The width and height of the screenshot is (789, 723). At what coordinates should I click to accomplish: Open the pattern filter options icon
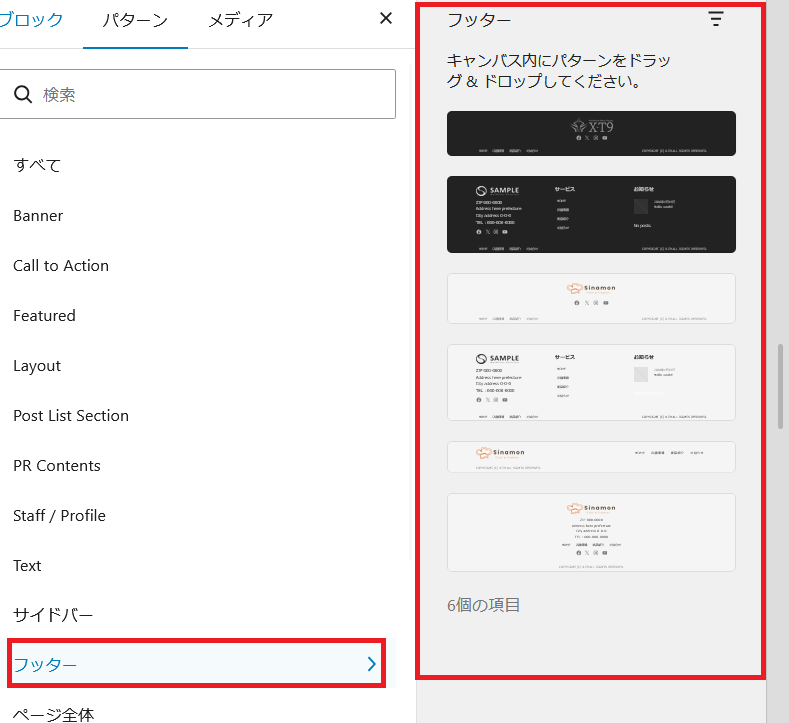tap(716, 19)
